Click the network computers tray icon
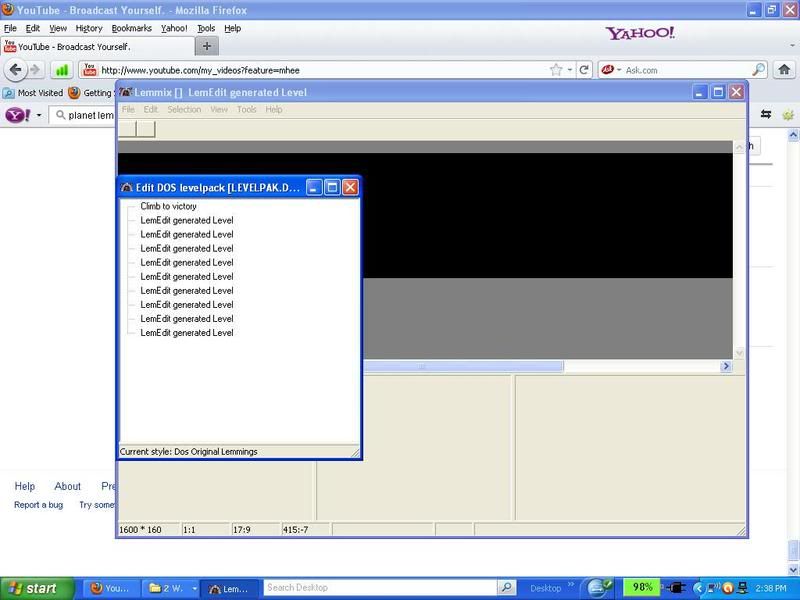Image resolution: width=800 pixels, height=600 pixels. (742, 588)
